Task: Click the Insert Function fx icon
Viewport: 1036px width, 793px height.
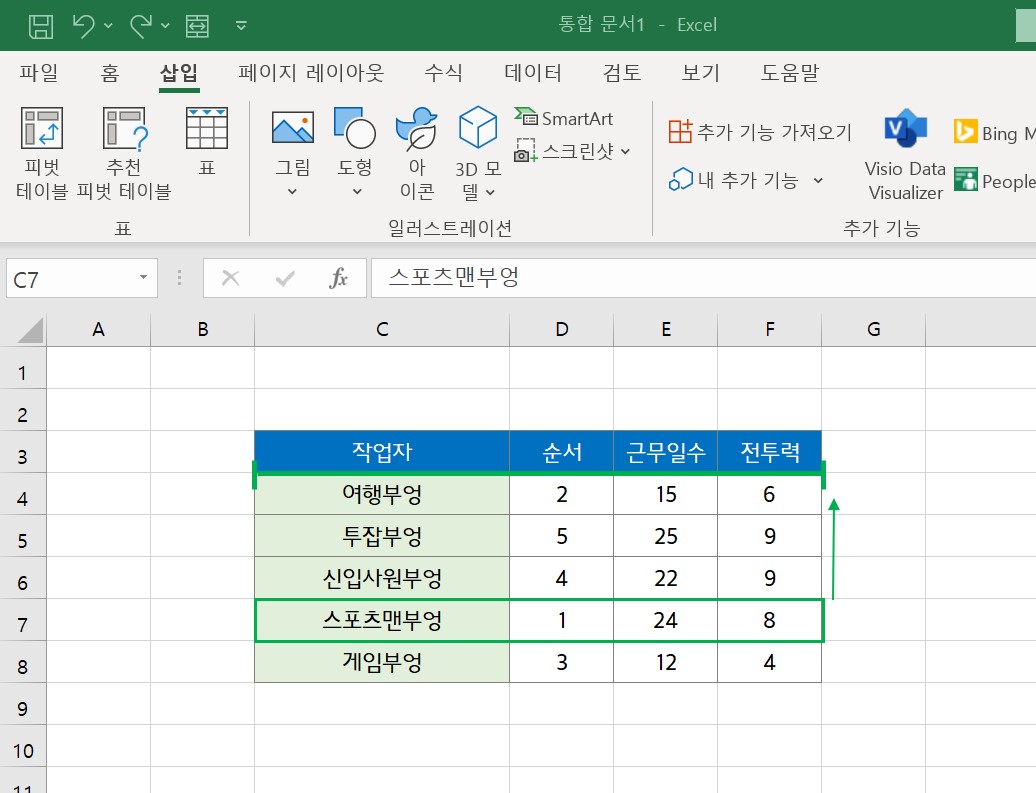Action: pyautogui.click(x=338, y=278)
